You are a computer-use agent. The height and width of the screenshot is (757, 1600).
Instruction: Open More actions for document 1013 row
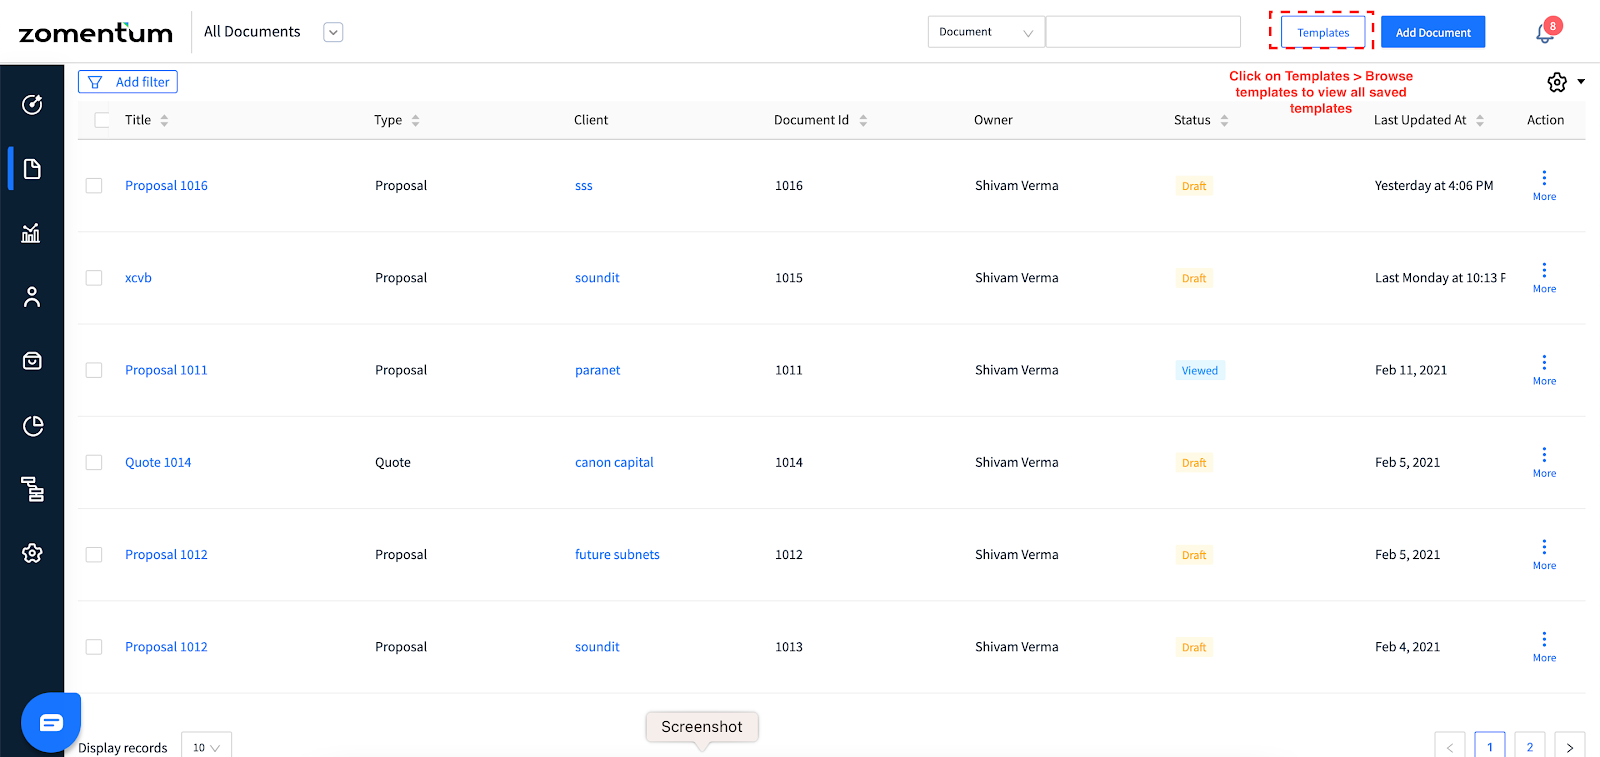(1544, 646)
